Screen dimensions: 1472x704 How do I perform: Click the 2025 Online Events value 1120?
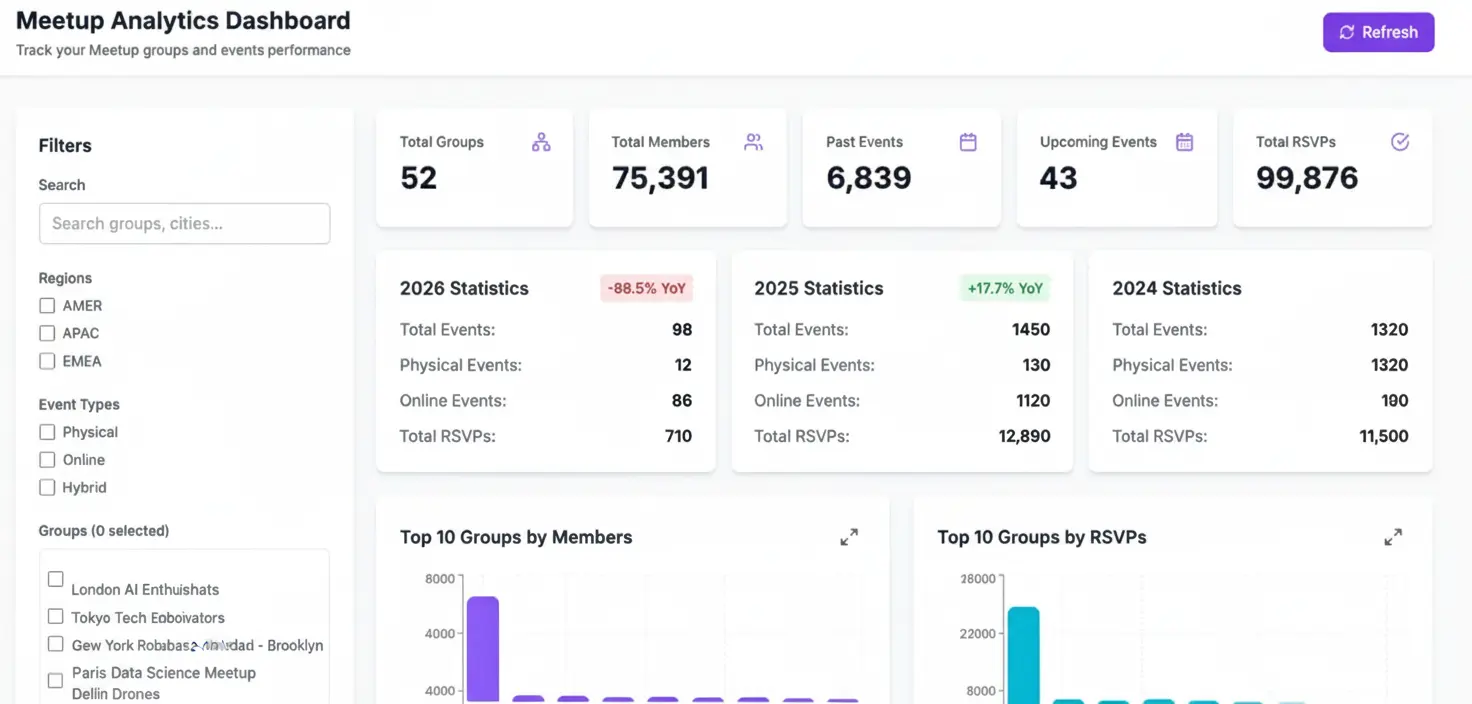pos(1033,401)
